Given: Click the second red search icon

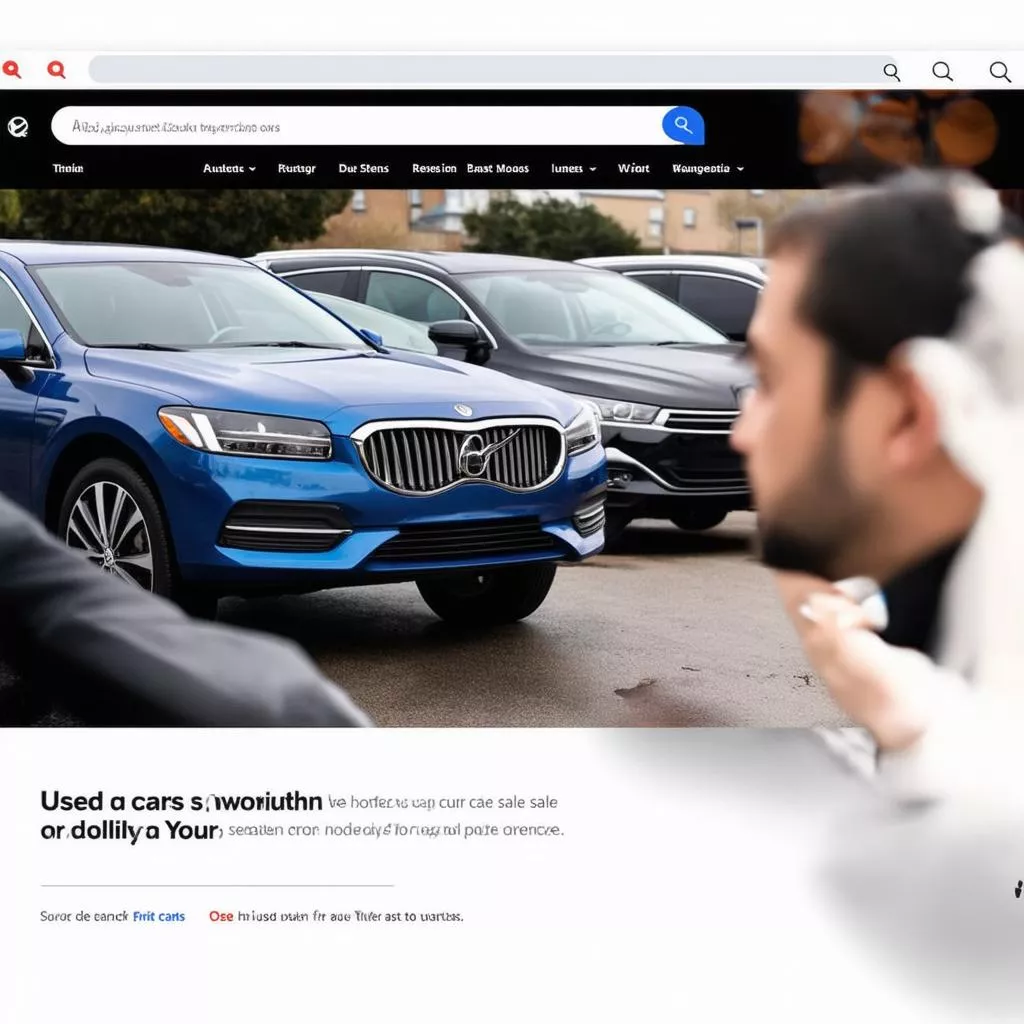Looking at the screenshot, I should (x=56, y=69).
